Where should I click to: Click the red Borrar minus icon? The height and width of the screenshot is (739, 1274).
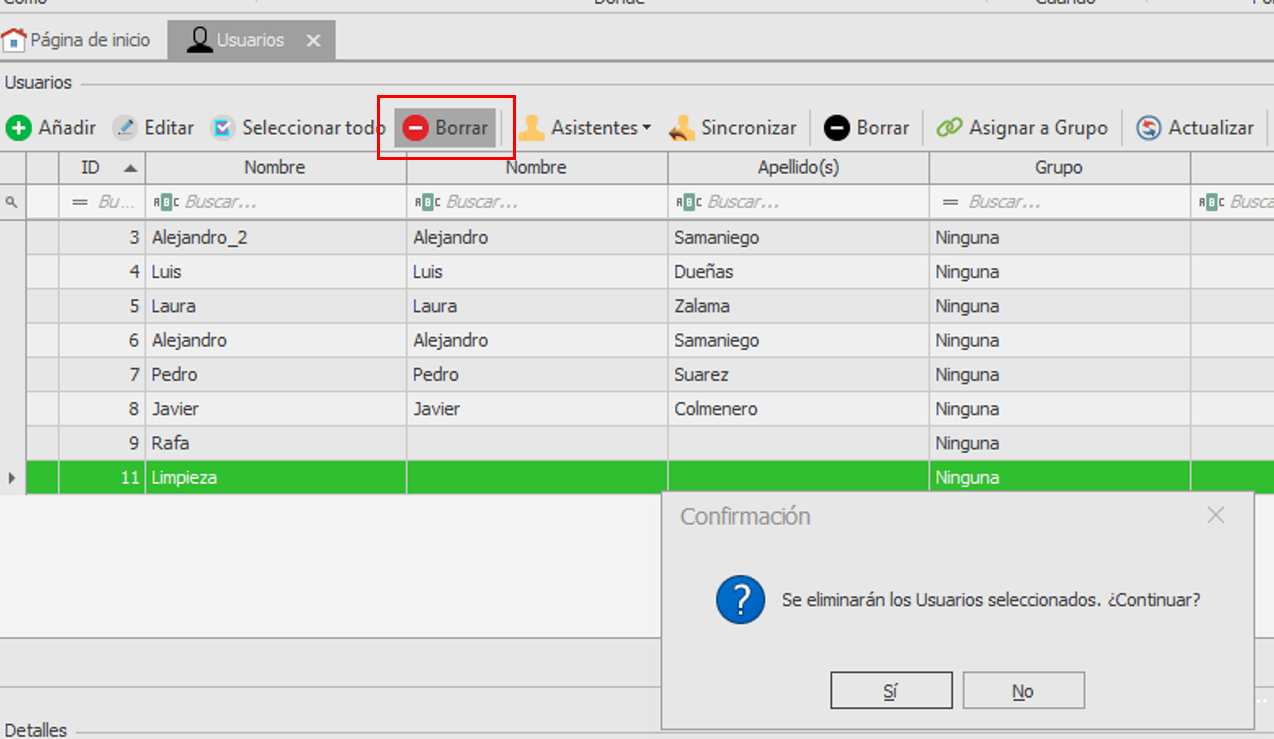tap(416, 128)
